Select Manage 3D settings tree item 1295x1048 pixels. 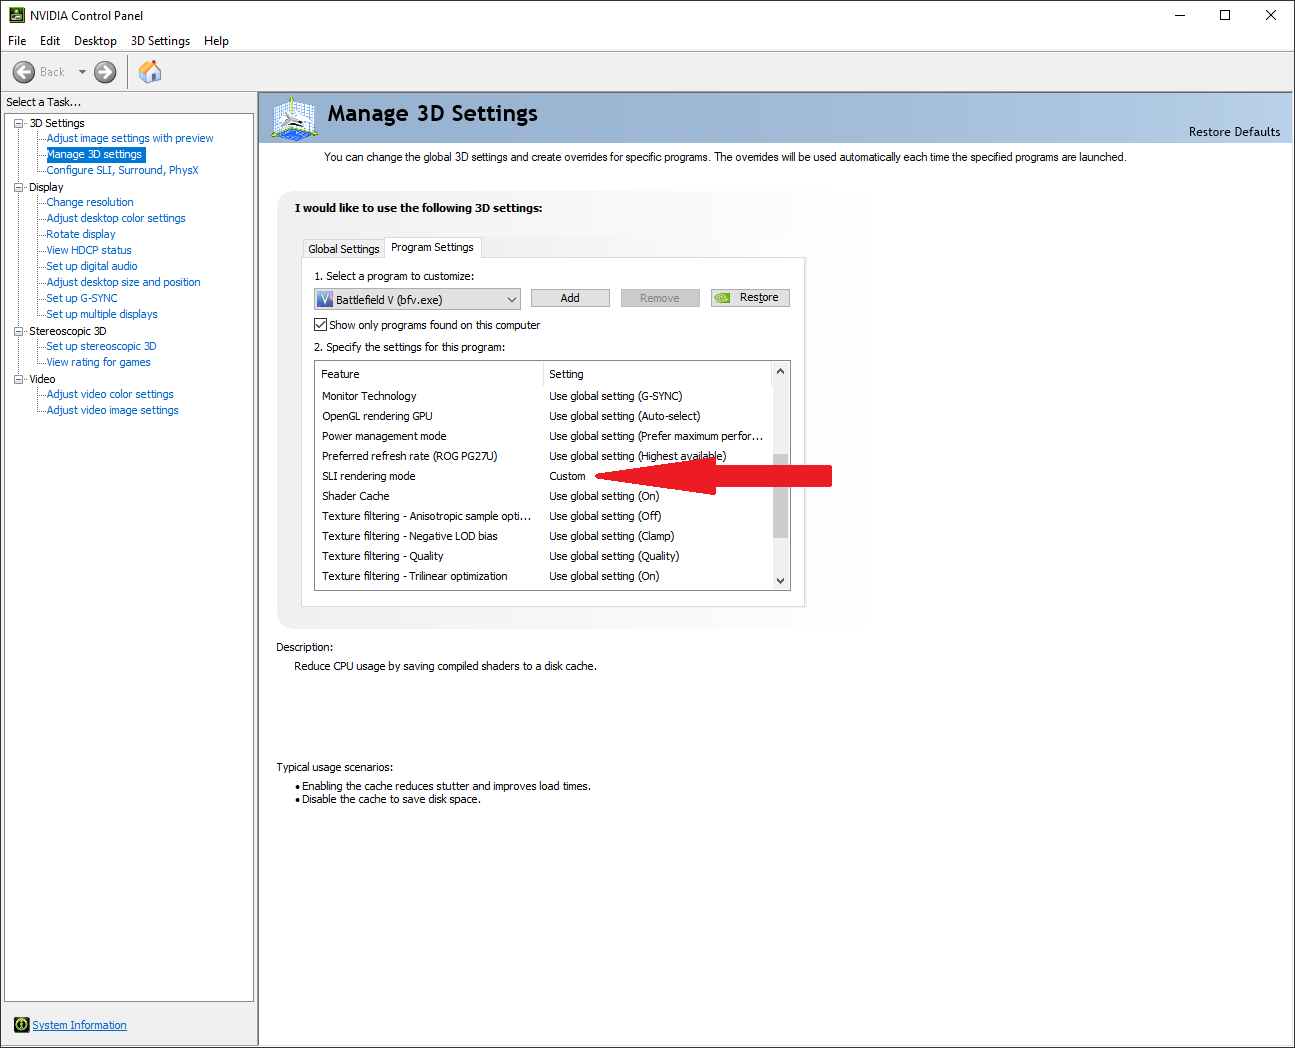click(95, 154)
